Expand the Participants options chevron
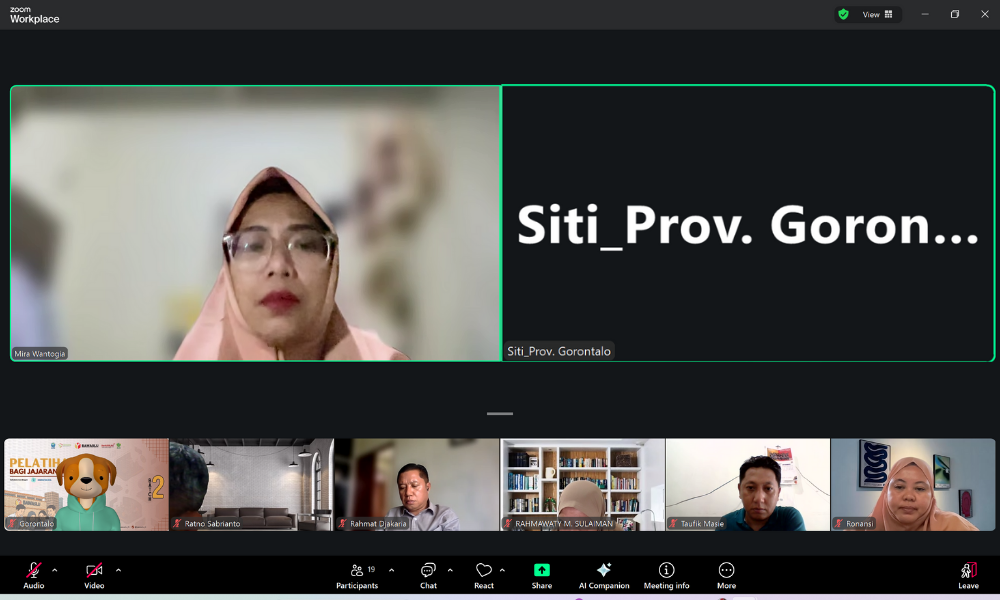Image resolution: width=1000 pixels, height=600 pixels. pos(391,570)
